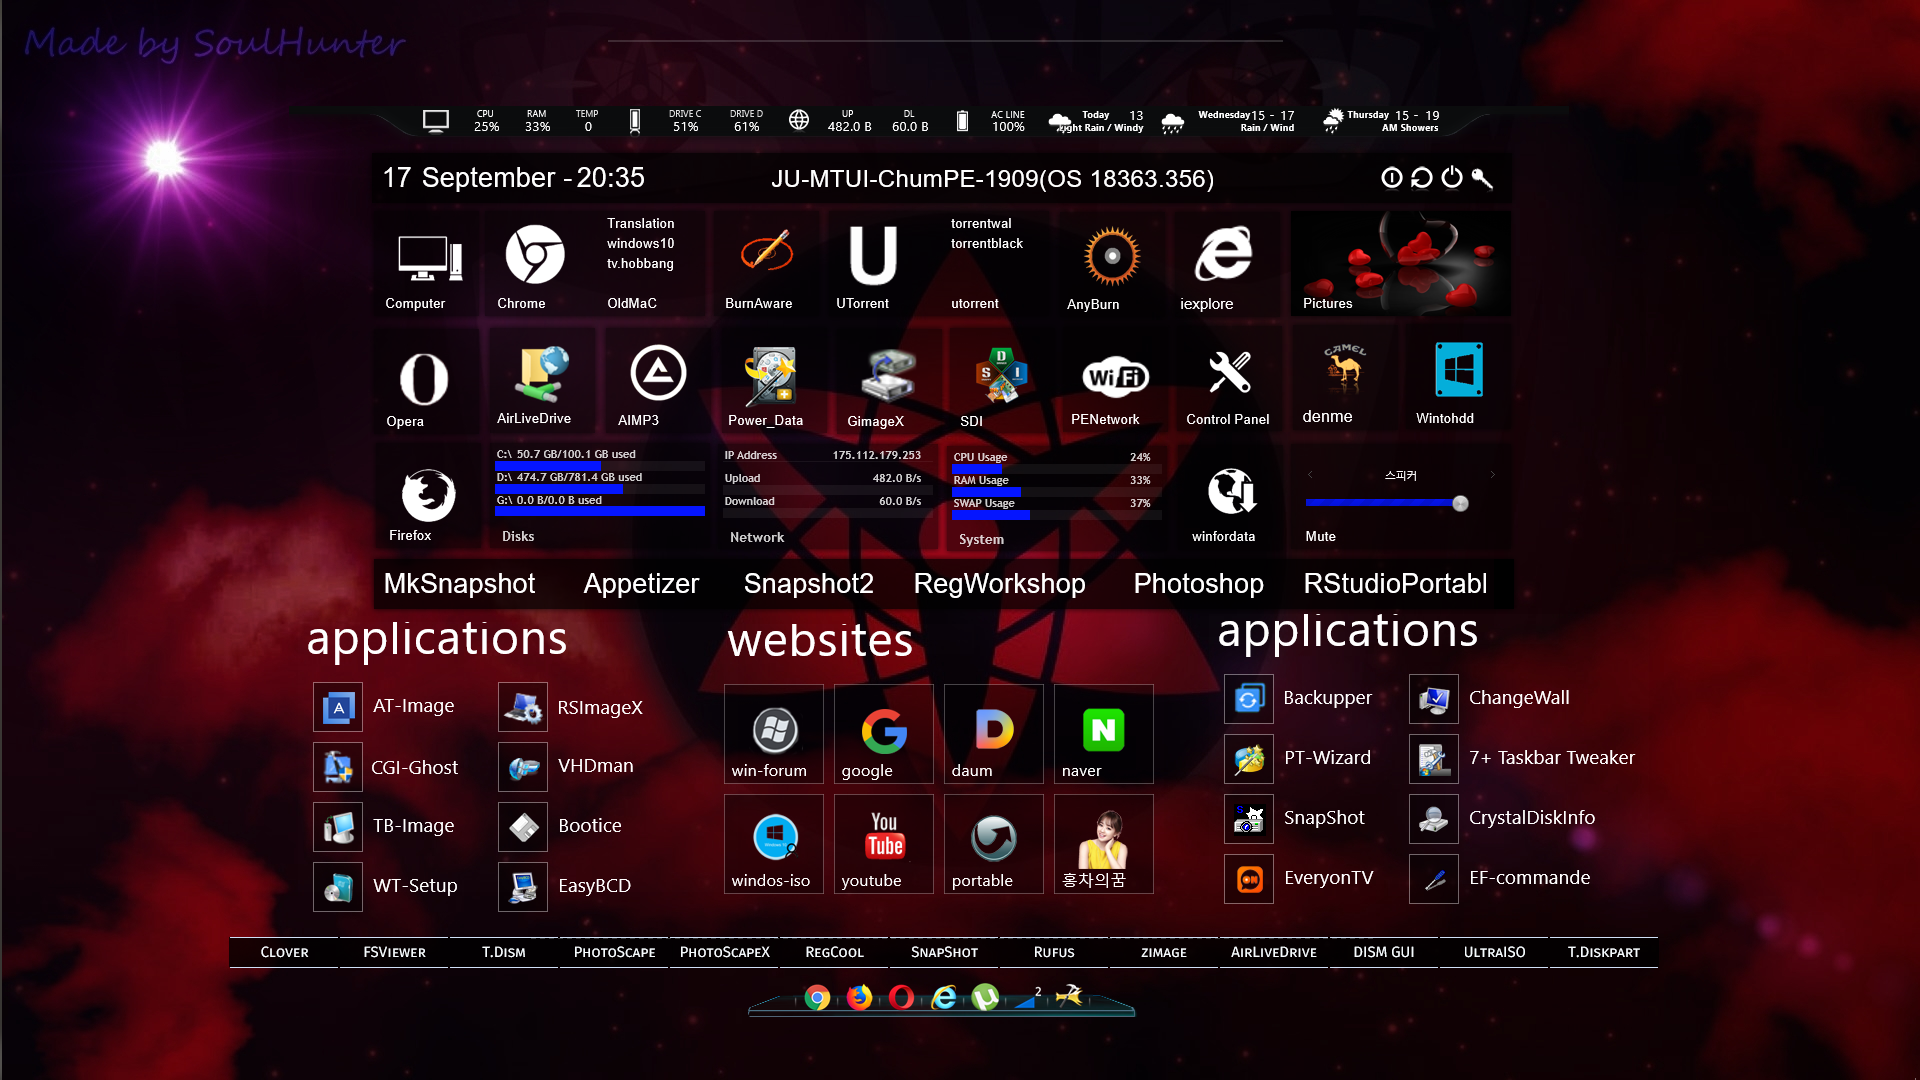Open the Pictures thumbnail
This screenshot has height=1080, width=1920.
tap(1400, 264)
